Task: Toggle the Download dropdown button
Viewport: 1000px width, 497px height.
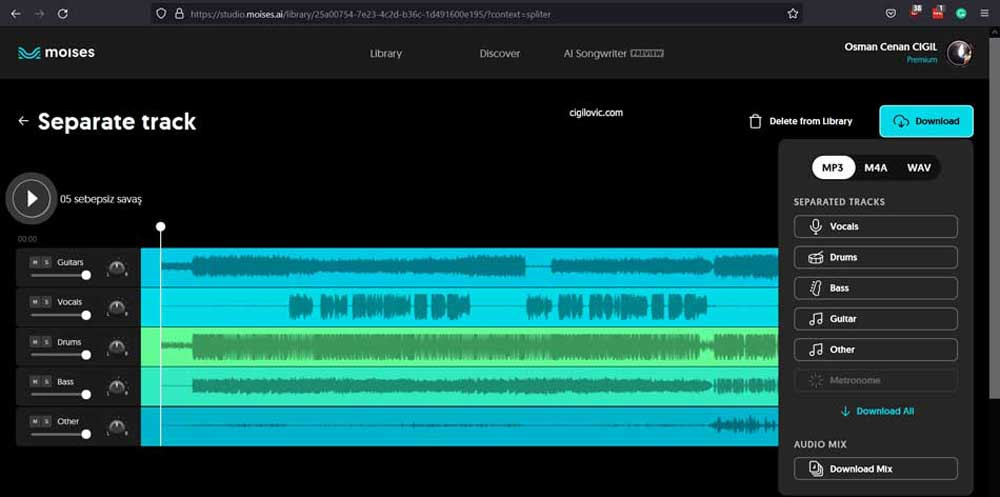Action: (926, 121)
